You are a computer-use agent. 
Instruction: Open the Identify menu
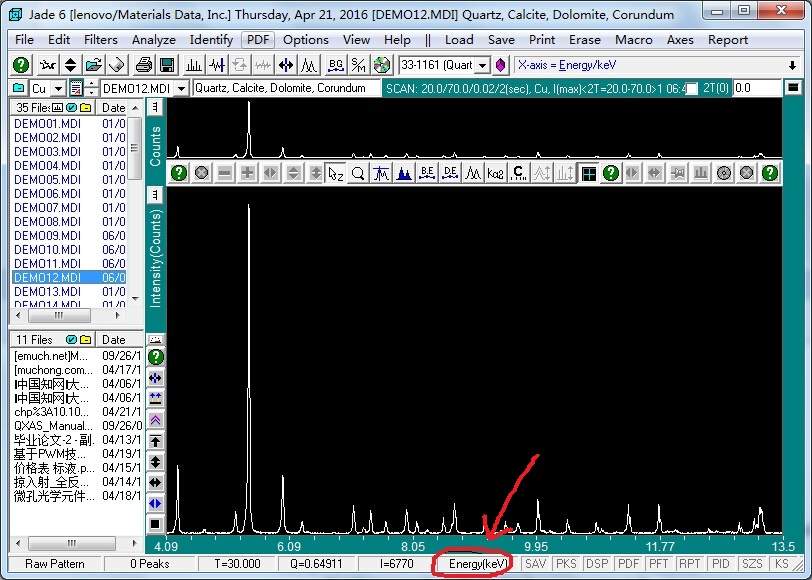click(x=211, y=40)
